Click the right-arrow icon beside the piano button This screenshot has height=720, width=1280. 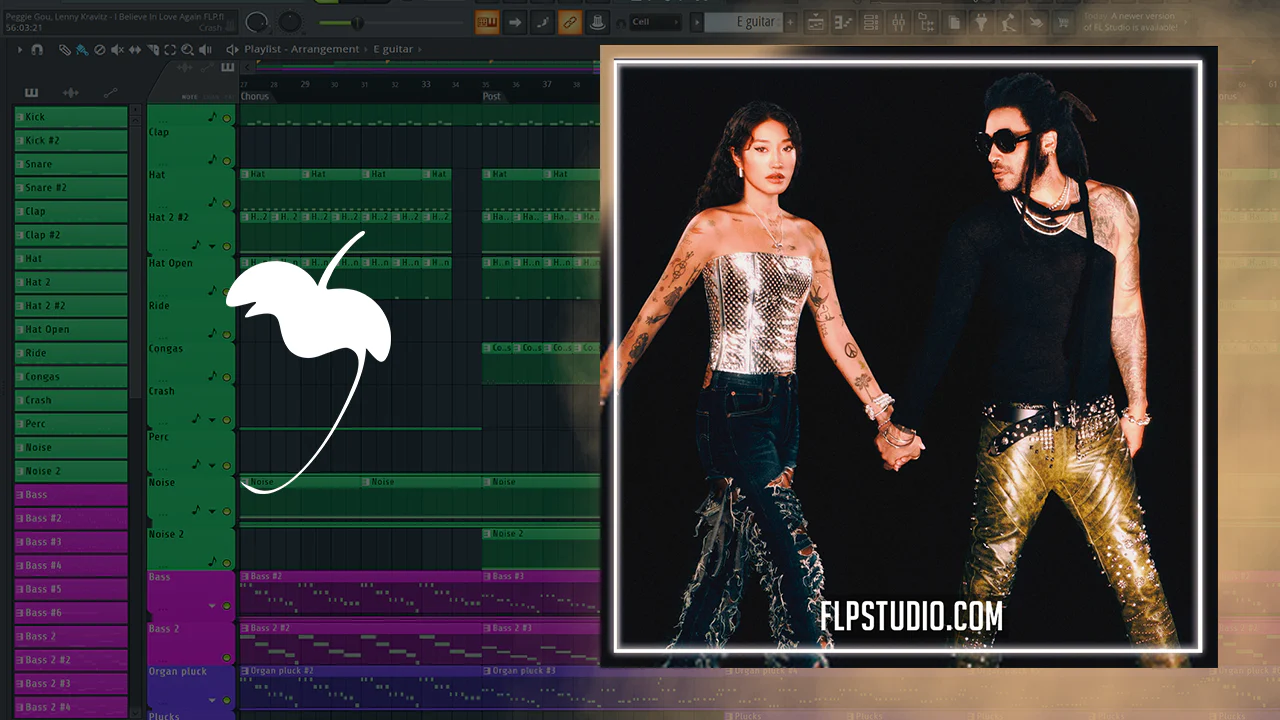(x=515, y=22)
